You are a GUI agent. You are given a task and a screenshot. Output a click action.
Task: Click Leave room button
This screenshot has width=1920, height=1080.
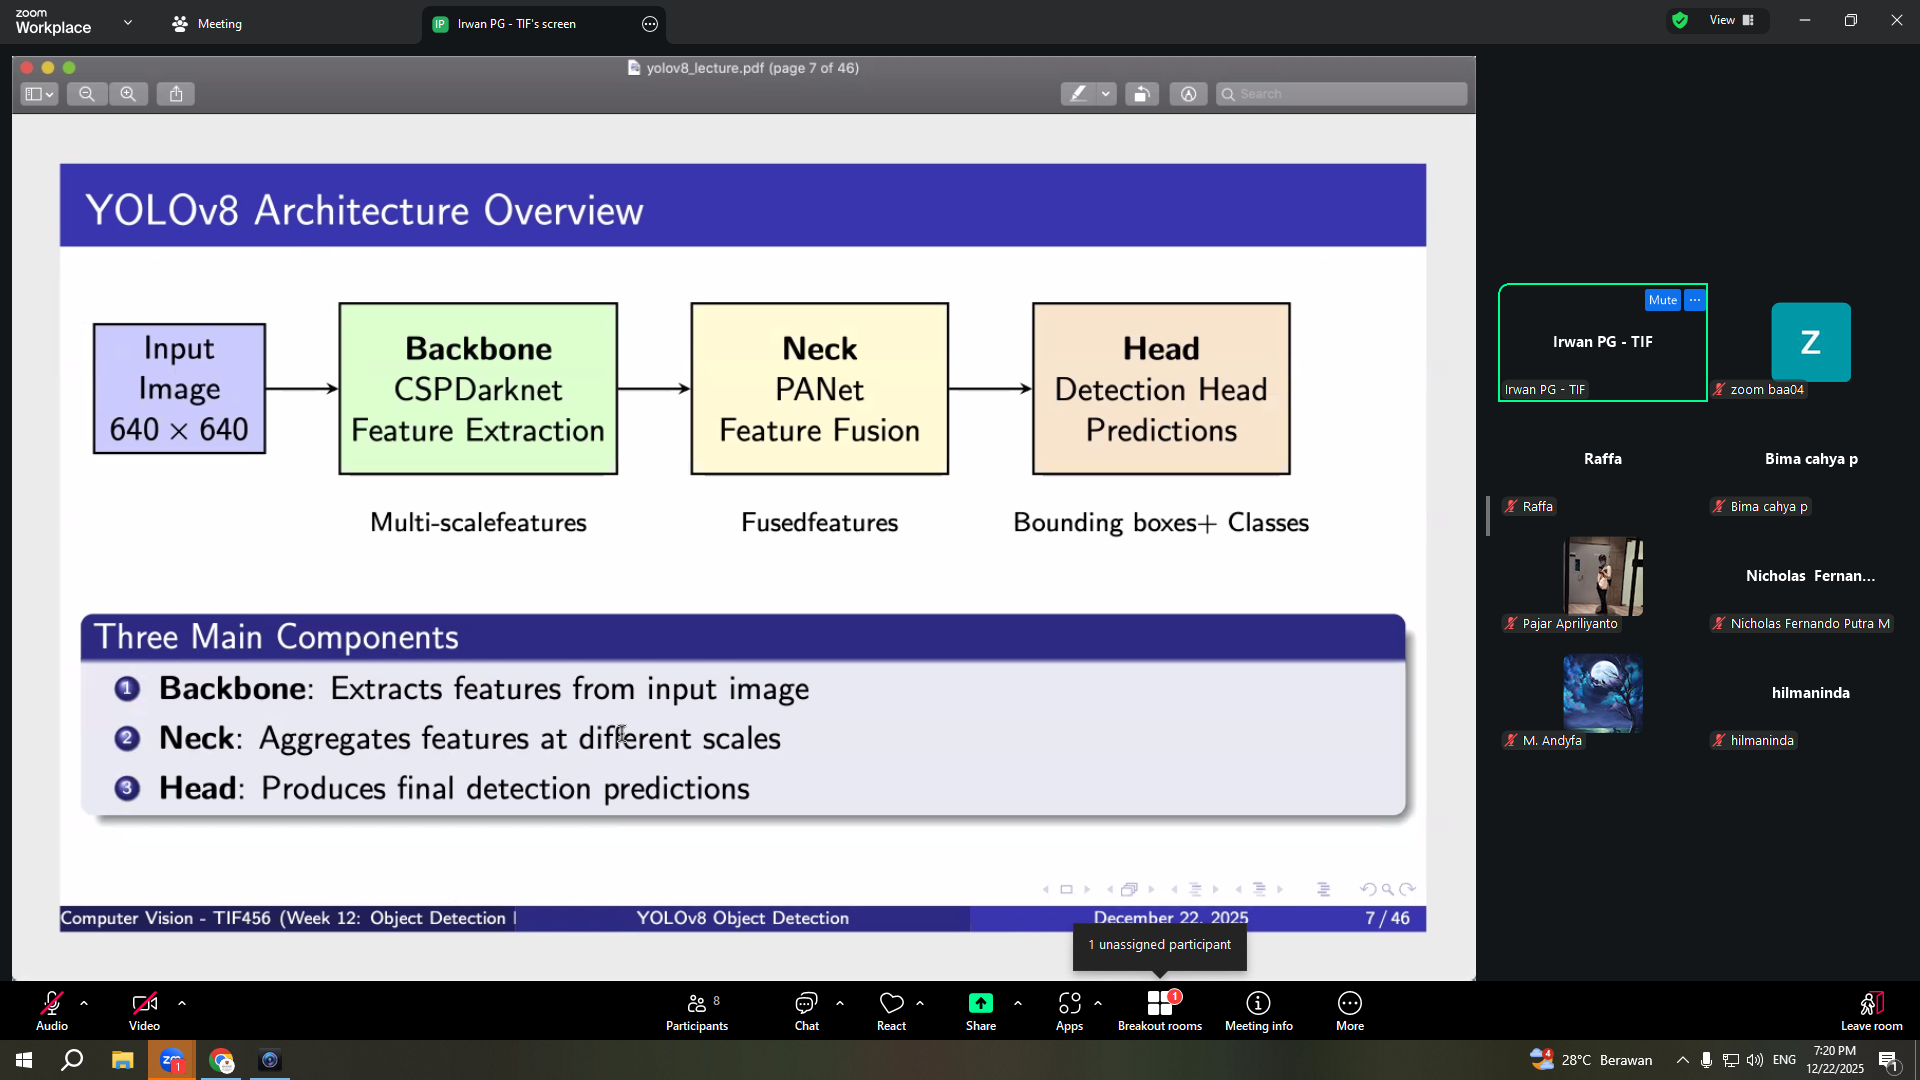click(1871, 1011)
